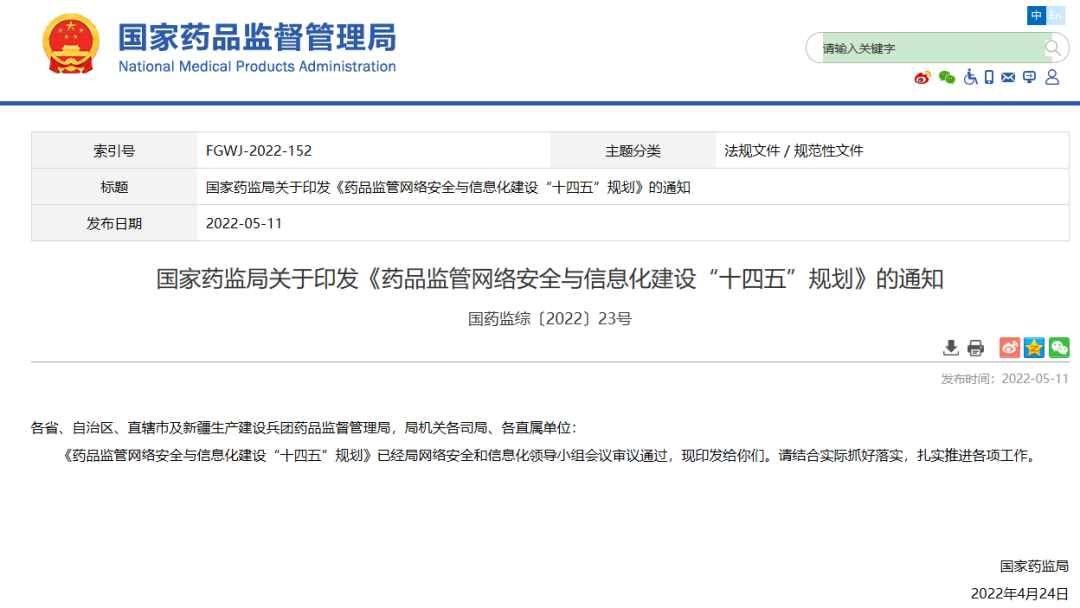The height and width of the screenshot is (608, 1080).
Task: Click the 标题 label cell
Action: tap(114, 187)
